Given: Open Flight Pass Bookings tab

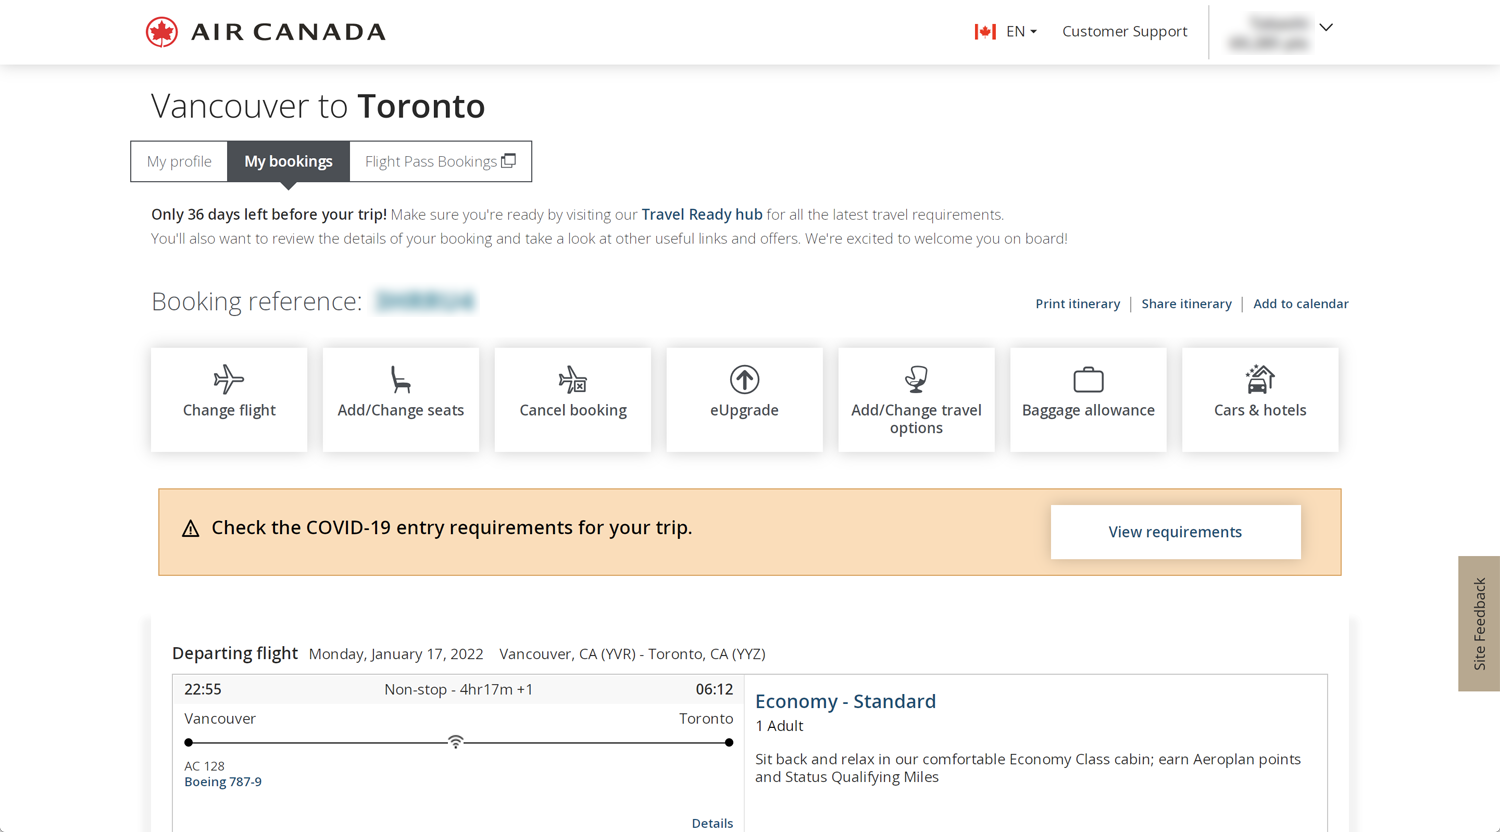Looking at the screenshot, I should [x=440, y=161].
